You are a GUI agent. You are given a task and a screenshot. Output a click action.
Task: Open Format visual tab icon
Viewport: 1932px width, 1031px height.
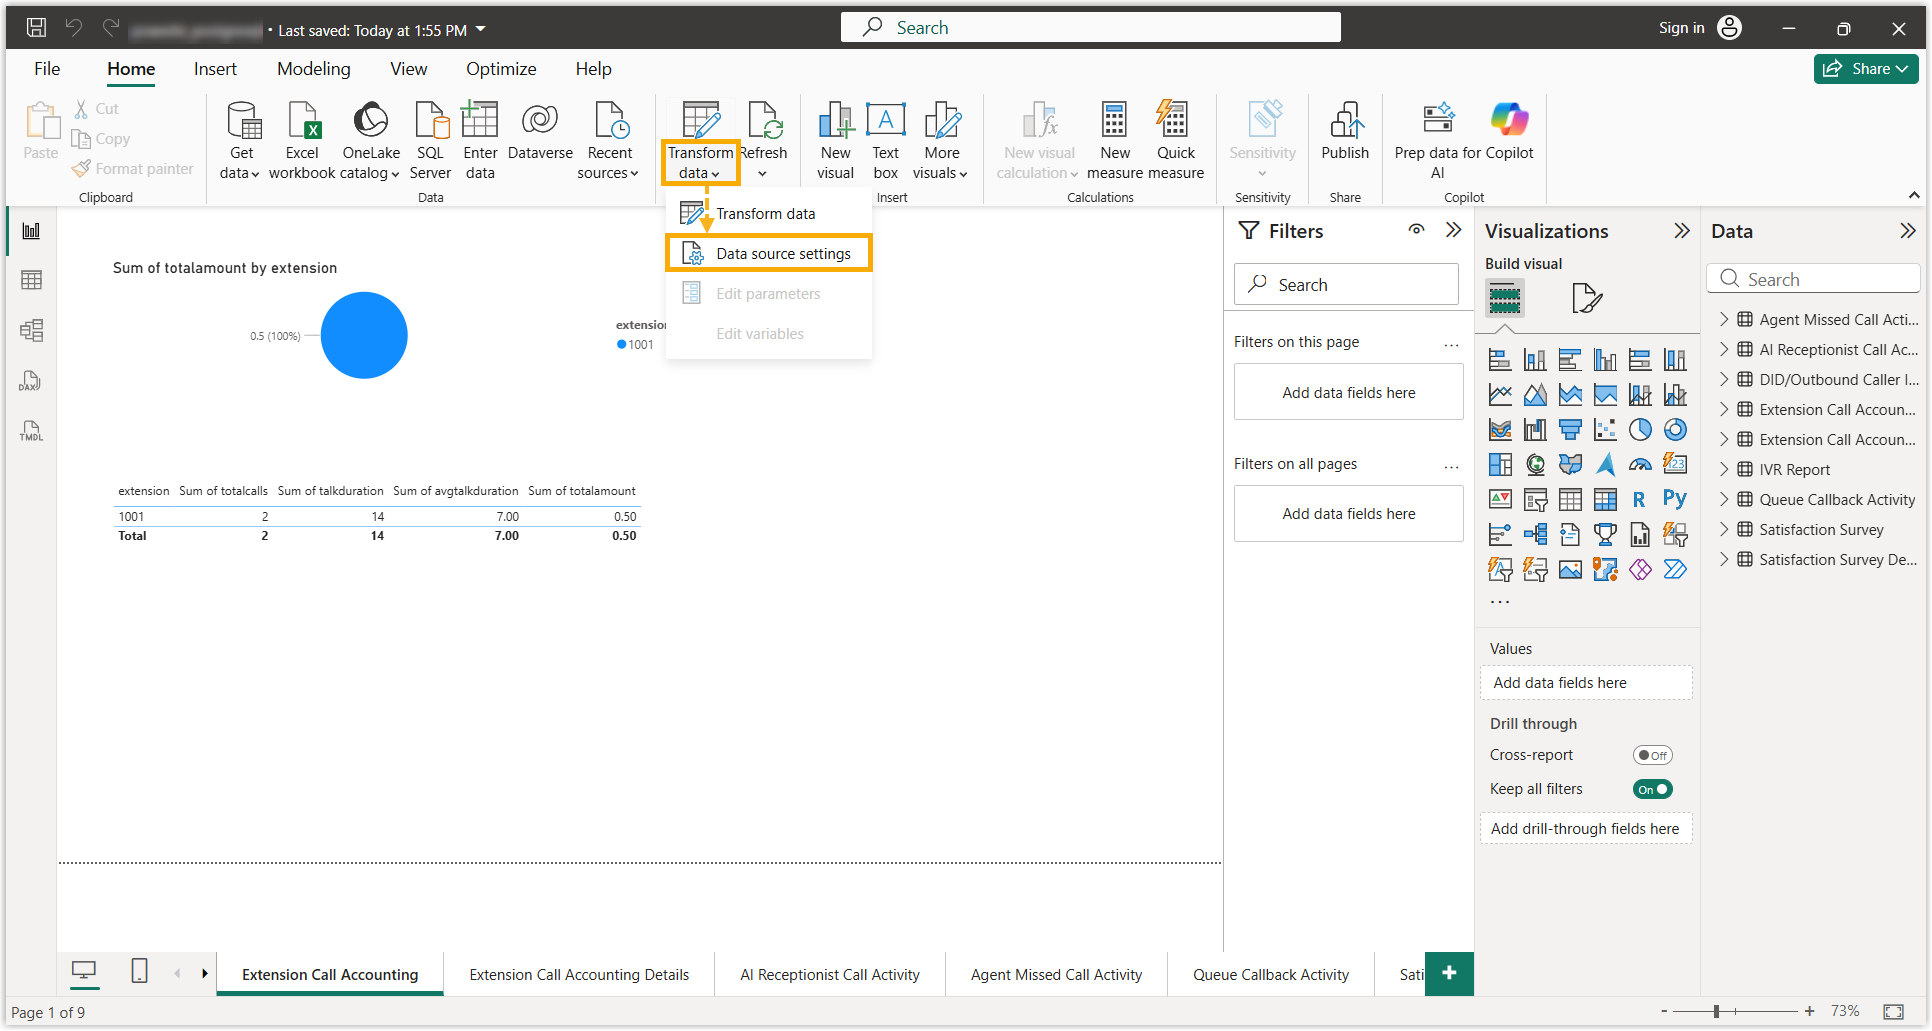click(1587, 298)
